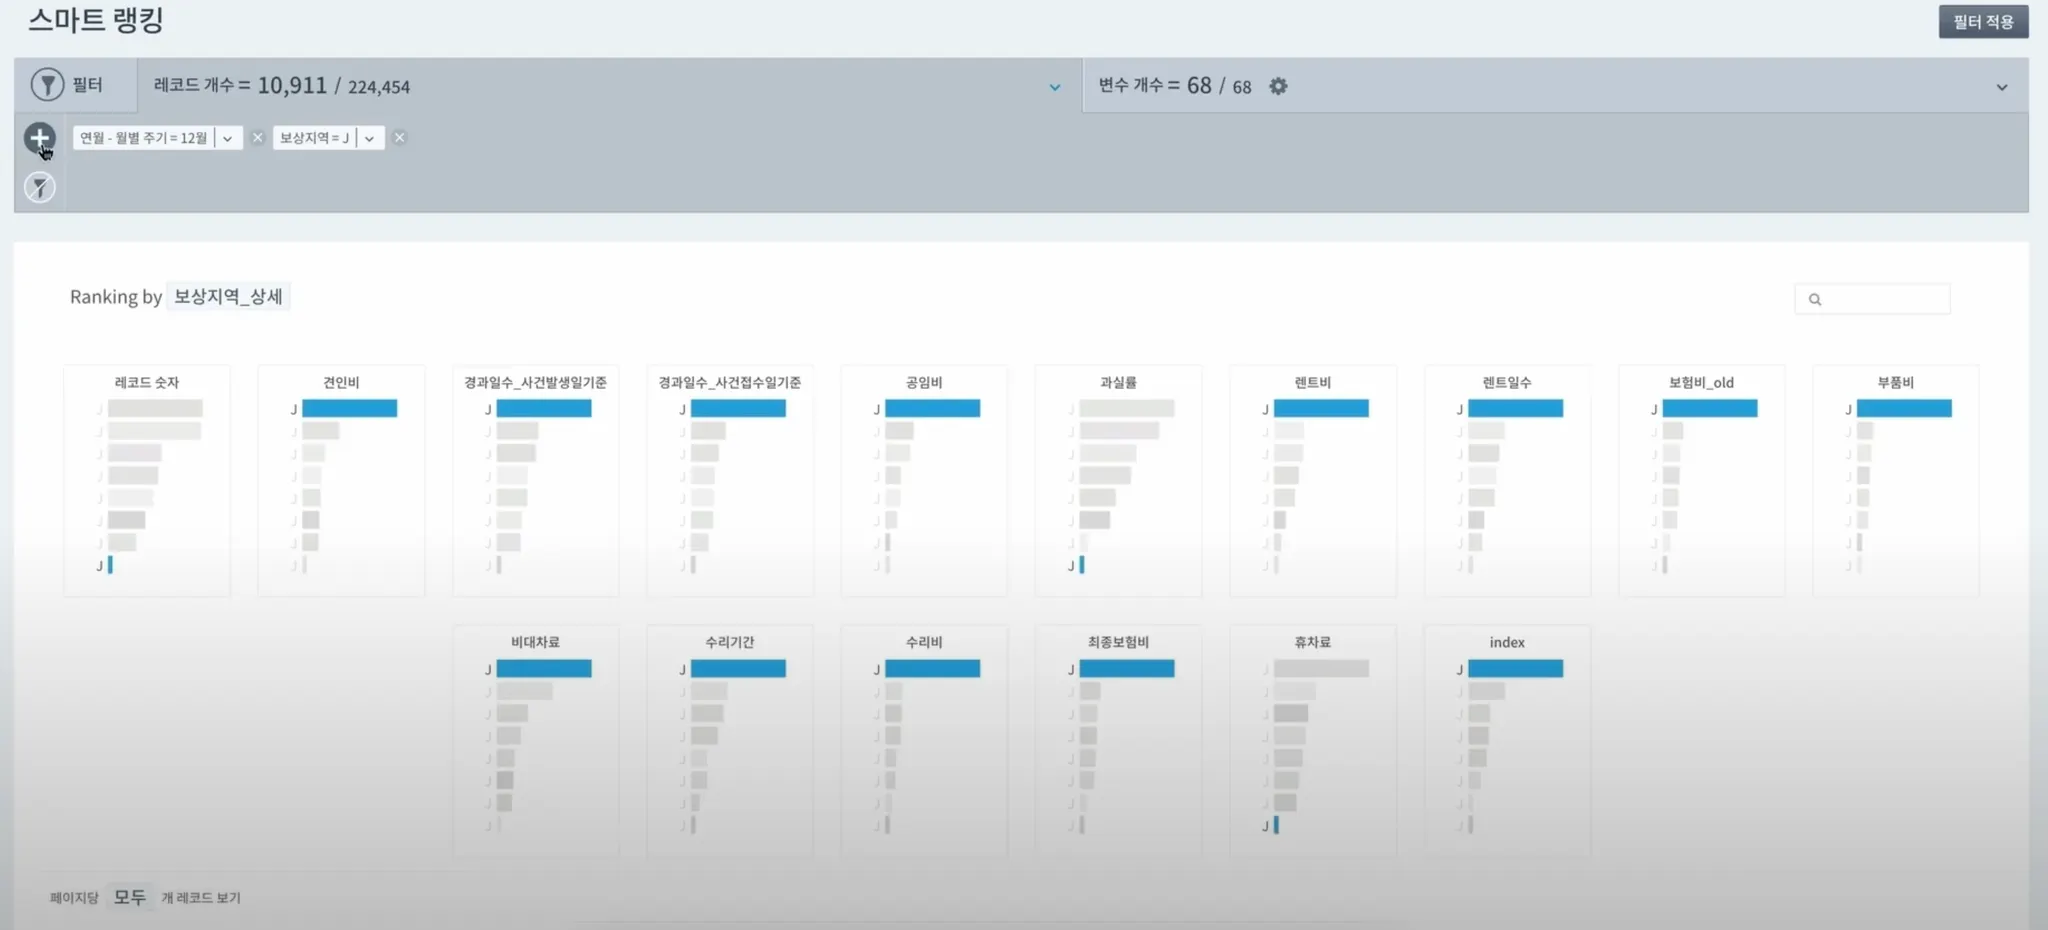This screenshot has width=2048, height=930.
Task: Expand the 레코드 개수 panel chevron
Action: 1055,87
